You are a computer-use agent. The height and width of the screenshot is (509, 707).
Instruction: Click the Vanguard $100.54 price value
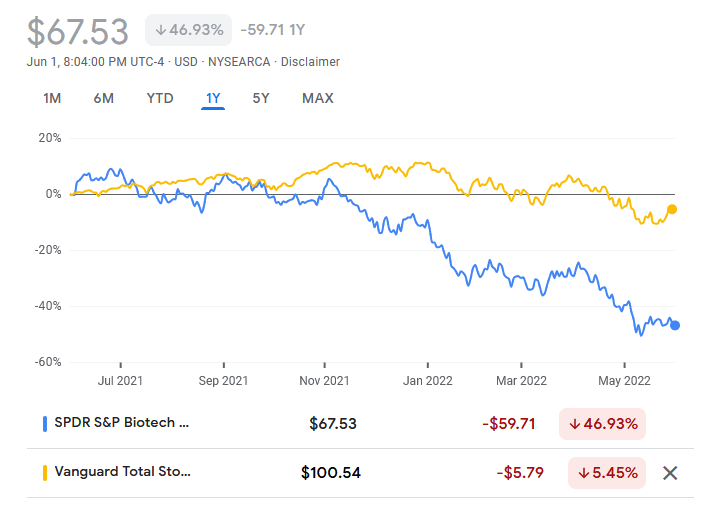click(x=330, y=473)
